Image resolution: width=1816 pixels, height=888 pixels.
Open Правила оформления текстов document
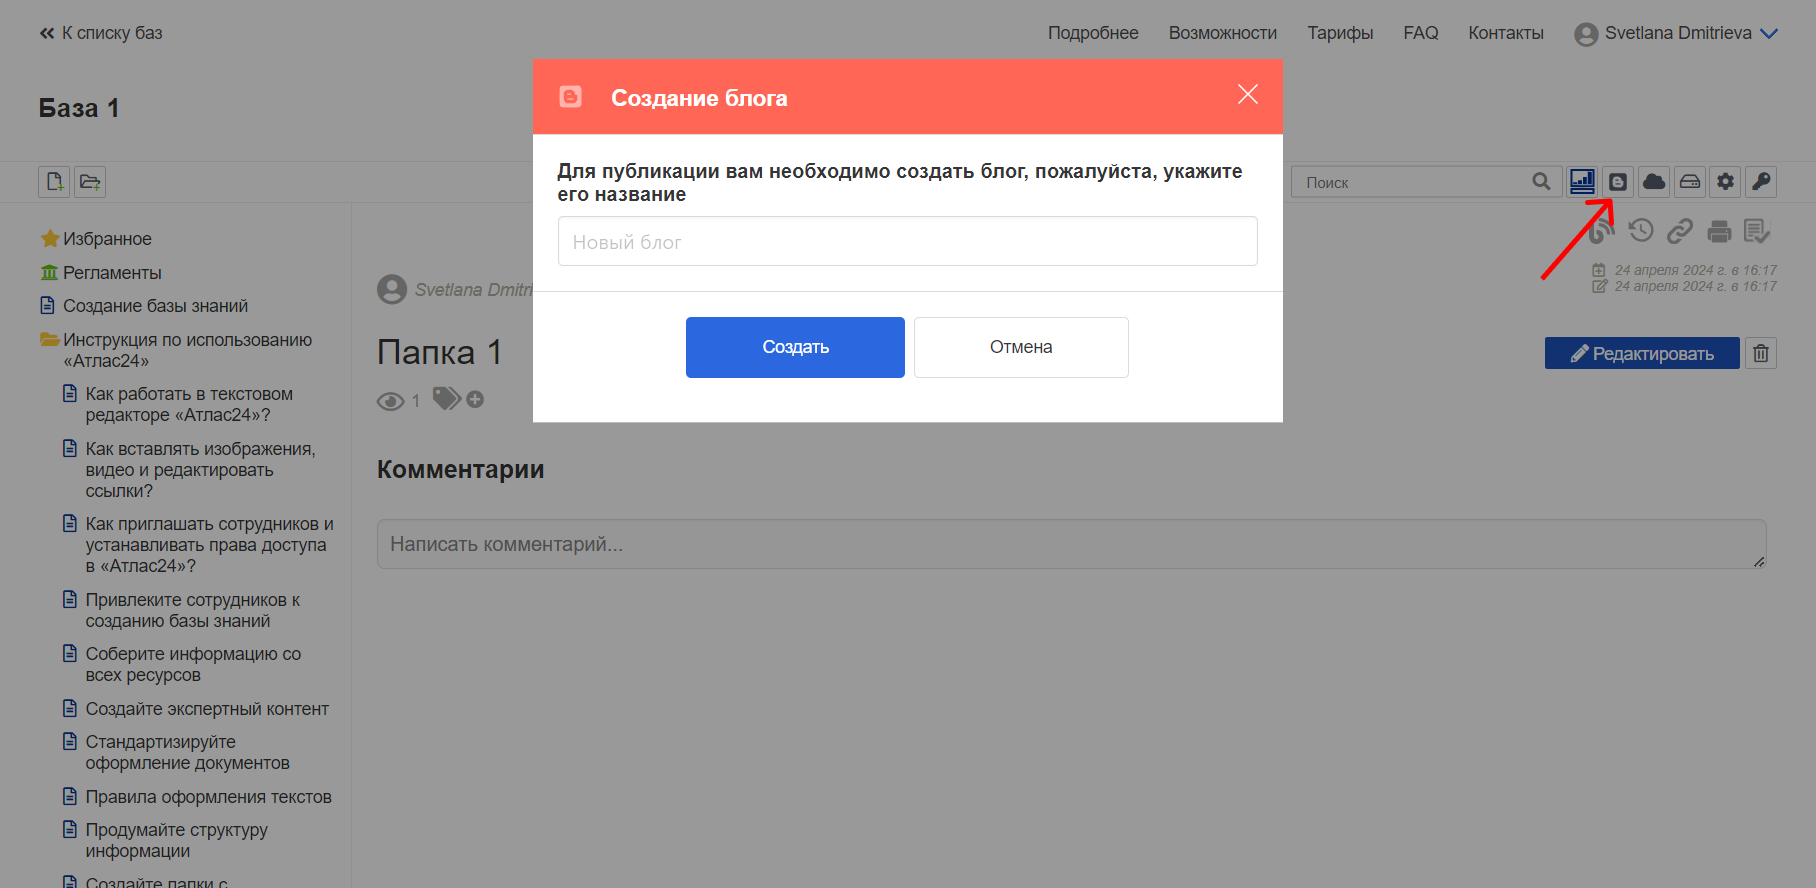[208, 796]
